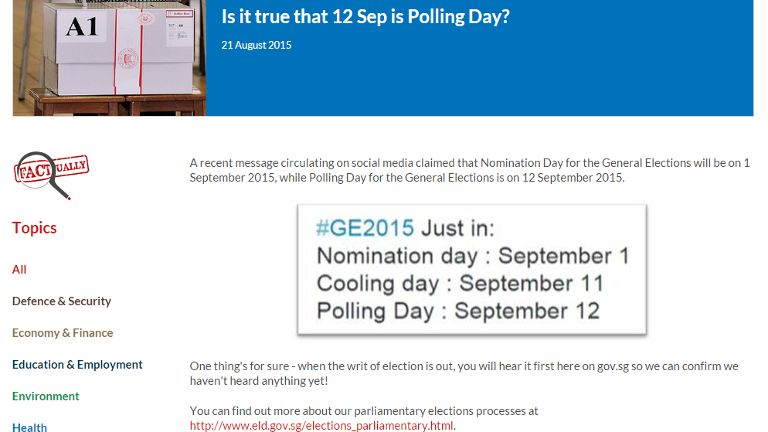Open the Defence & Security topic
The width and height of the screenshot is (768, 432).
(61, 301)
